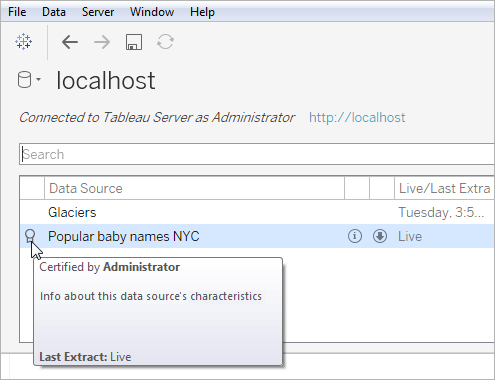
Task: Click the save floppy disk icon
Action: [x=134, y=42]
